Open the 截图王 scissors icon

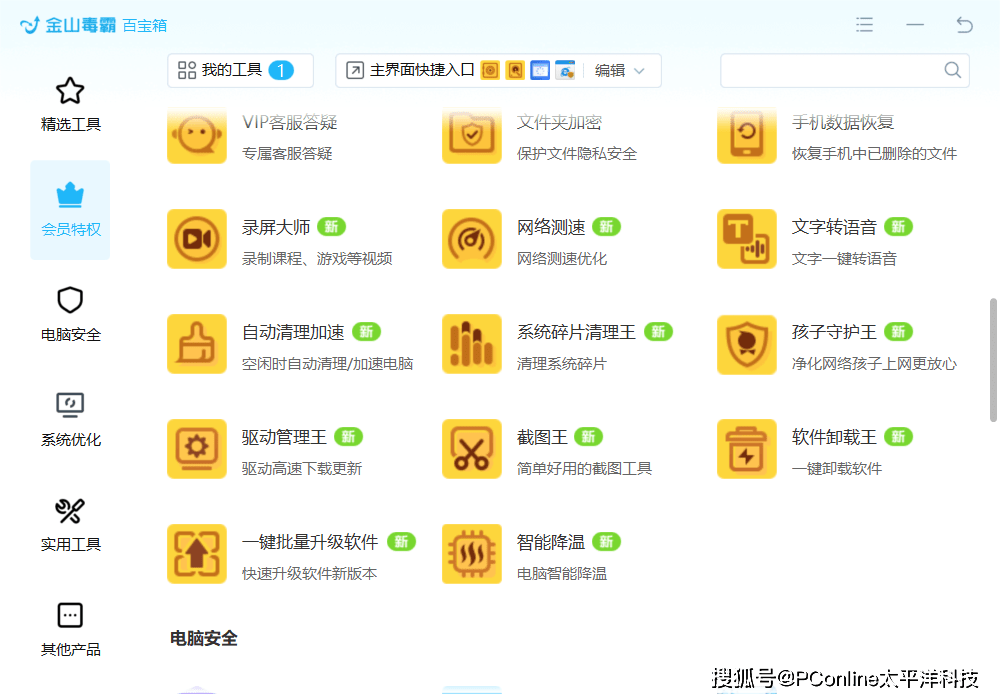point(472,449)
